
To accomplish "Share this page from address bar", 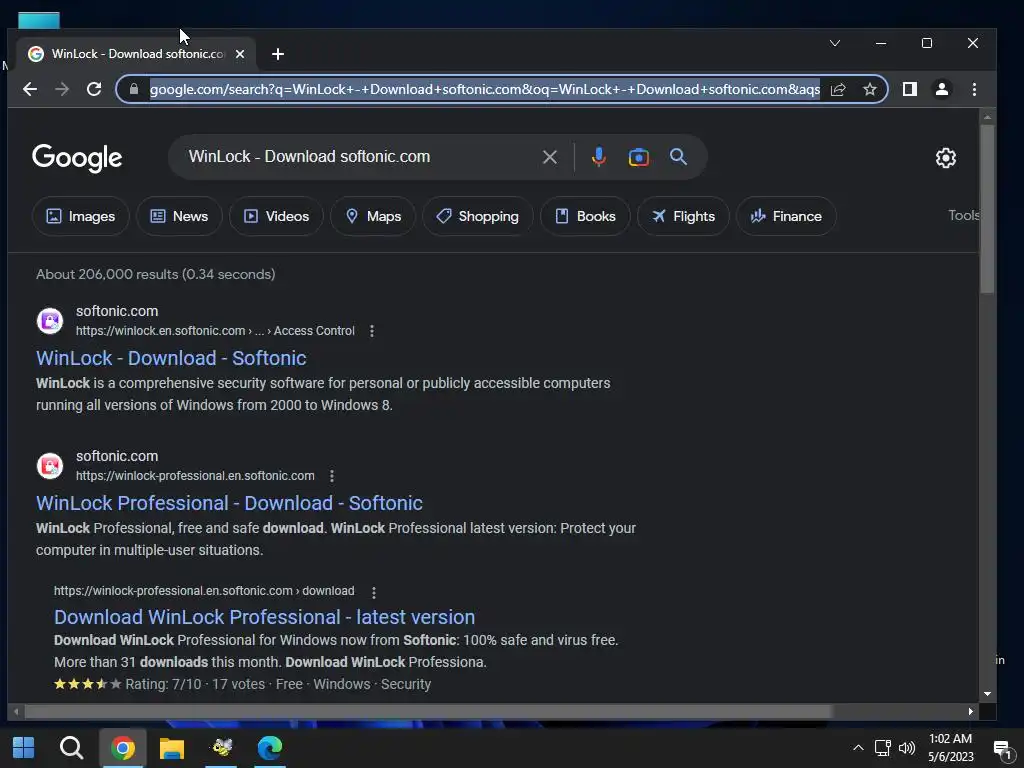I will tap(838, 89).
